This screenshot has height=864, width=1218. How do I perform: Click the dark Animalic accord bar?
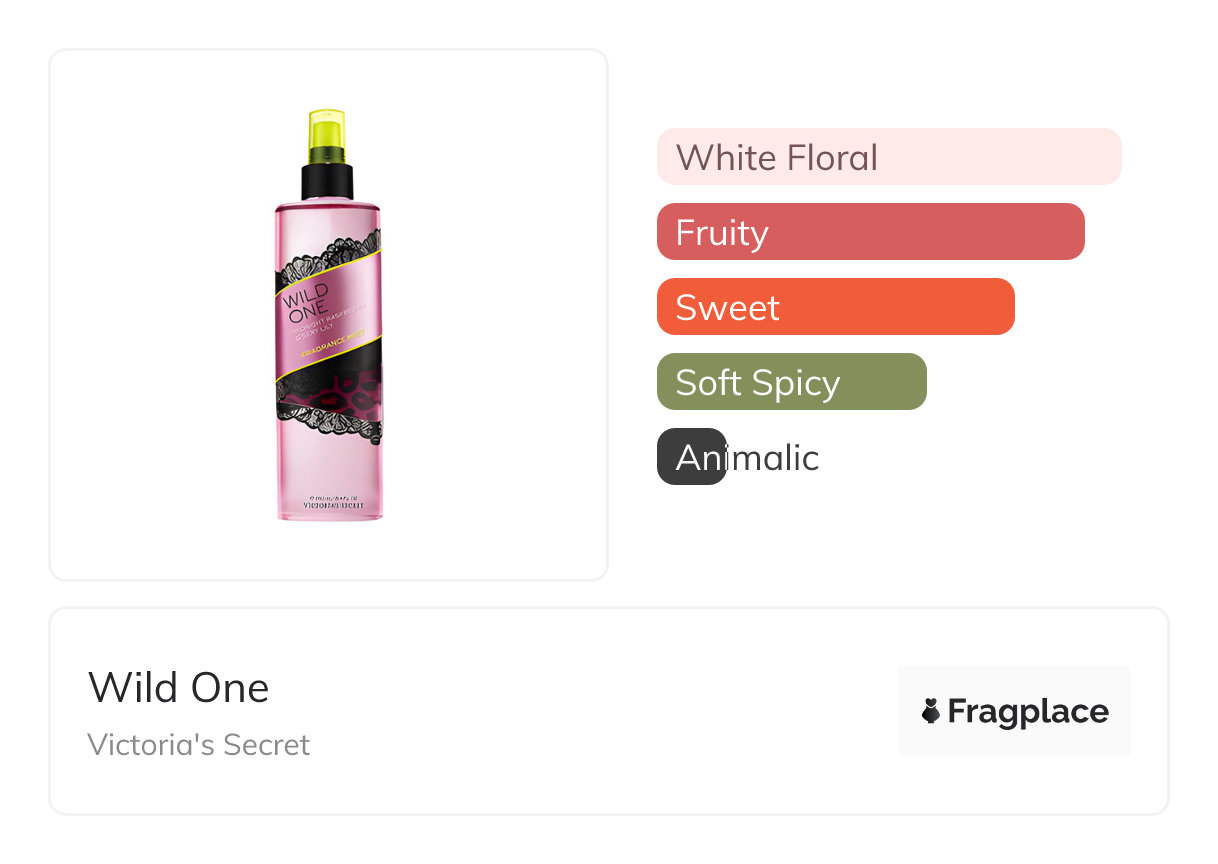click(691, 457)
